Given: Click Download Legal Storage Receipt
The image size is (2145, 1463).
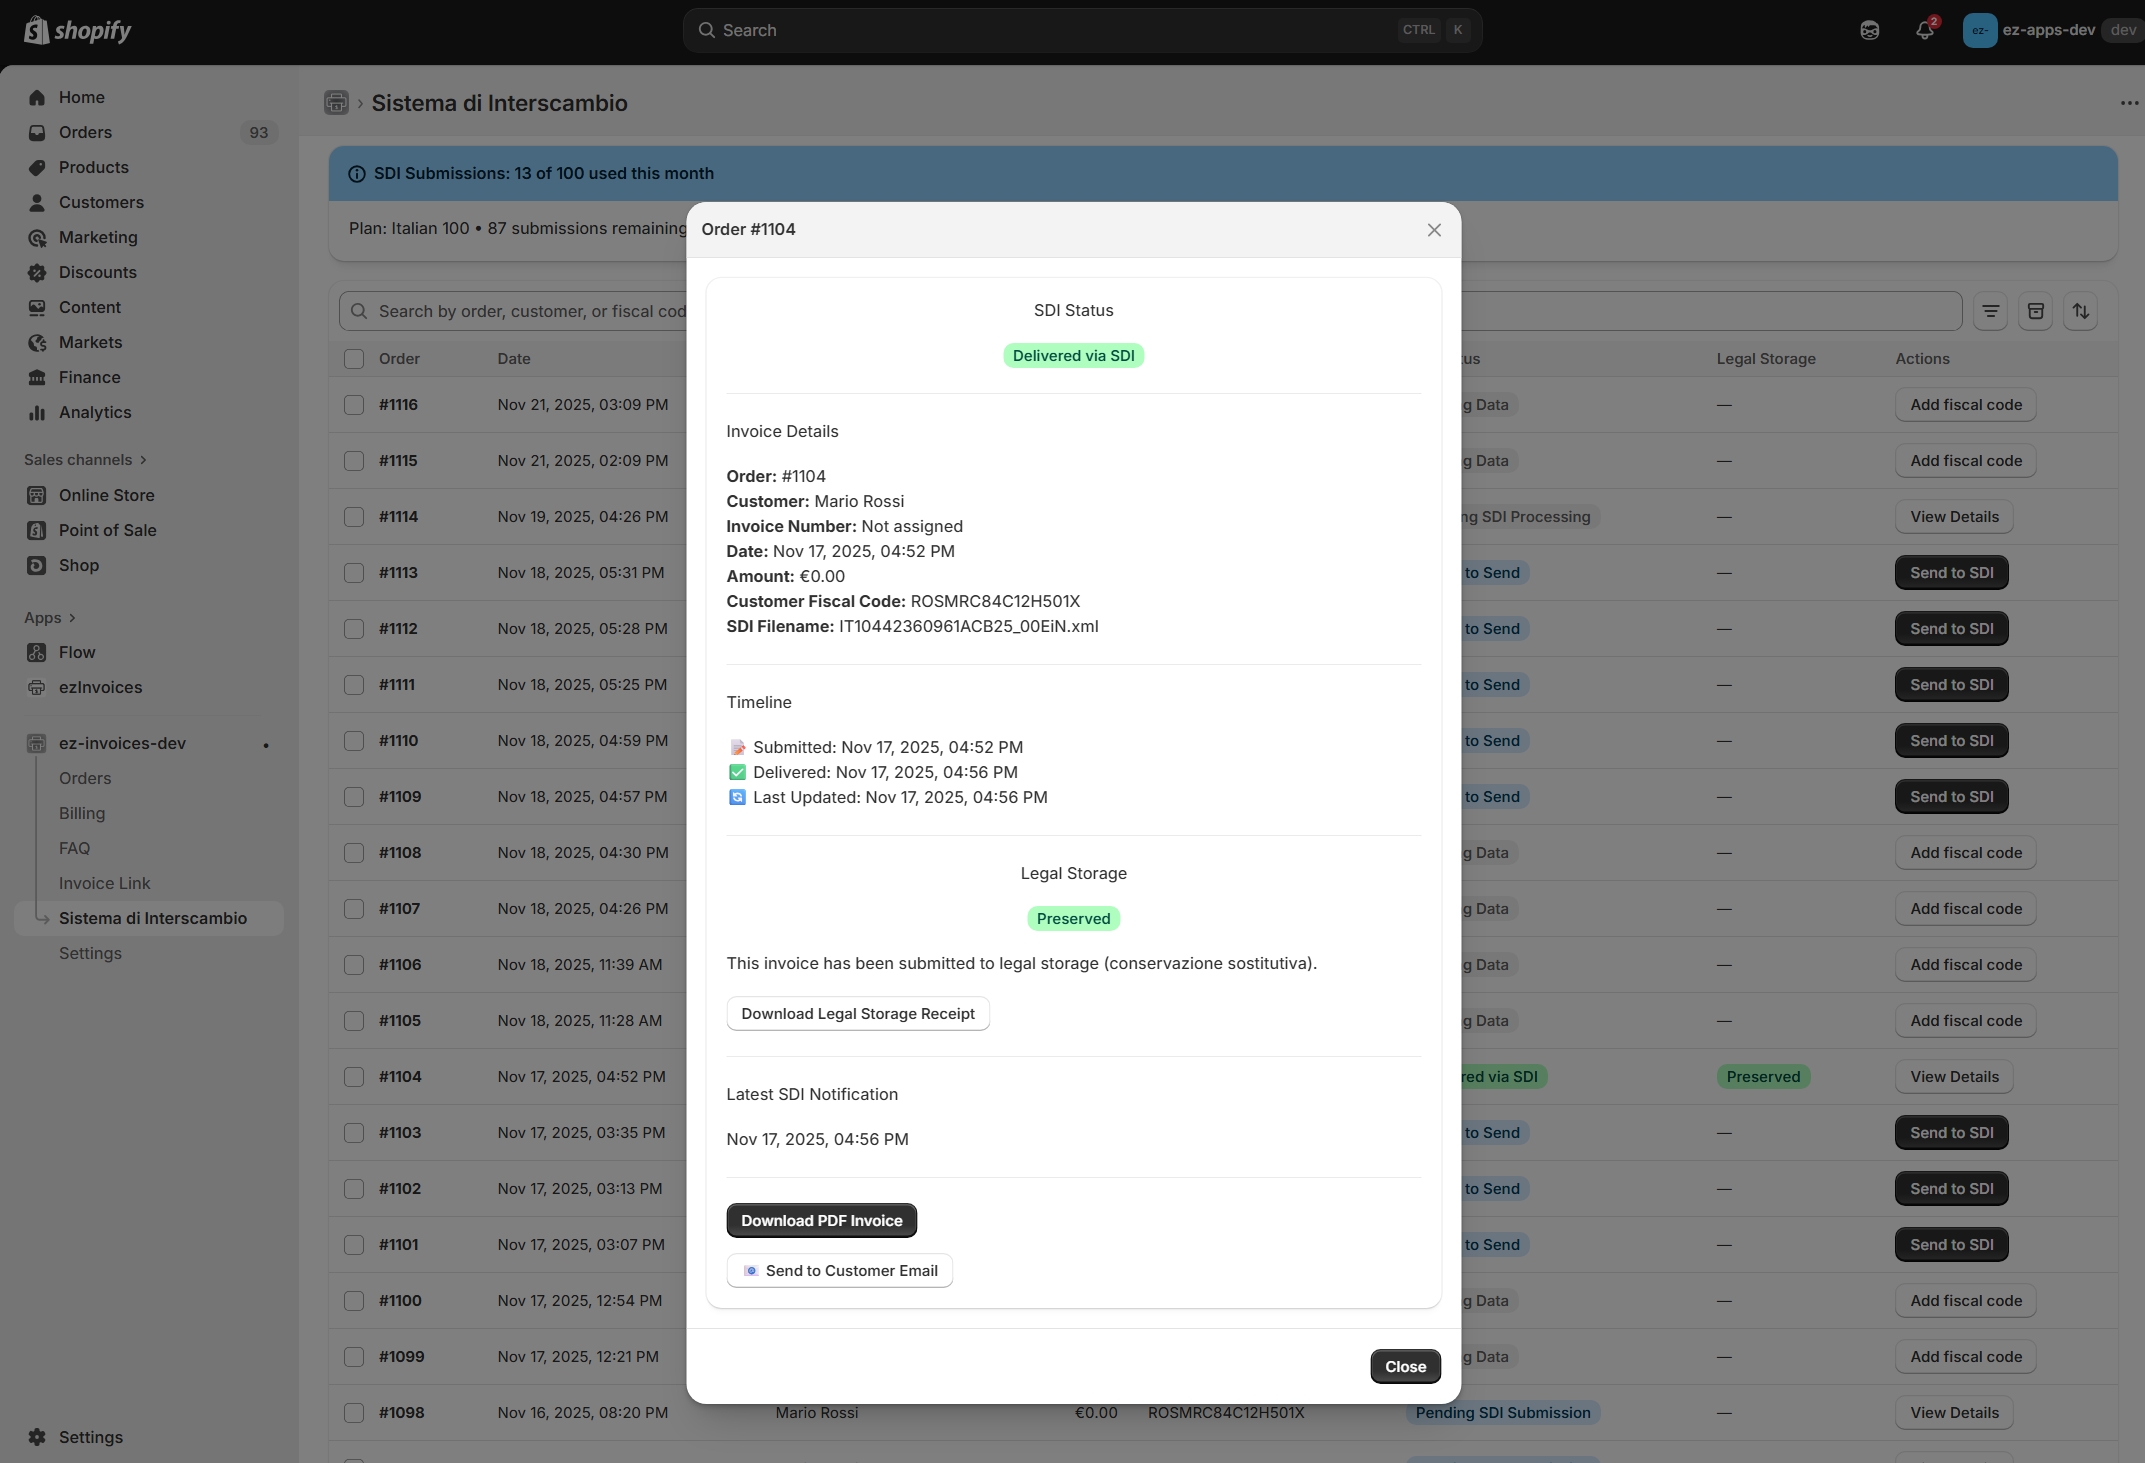Looking at the screenshot, I should [x=857, y=1013].
